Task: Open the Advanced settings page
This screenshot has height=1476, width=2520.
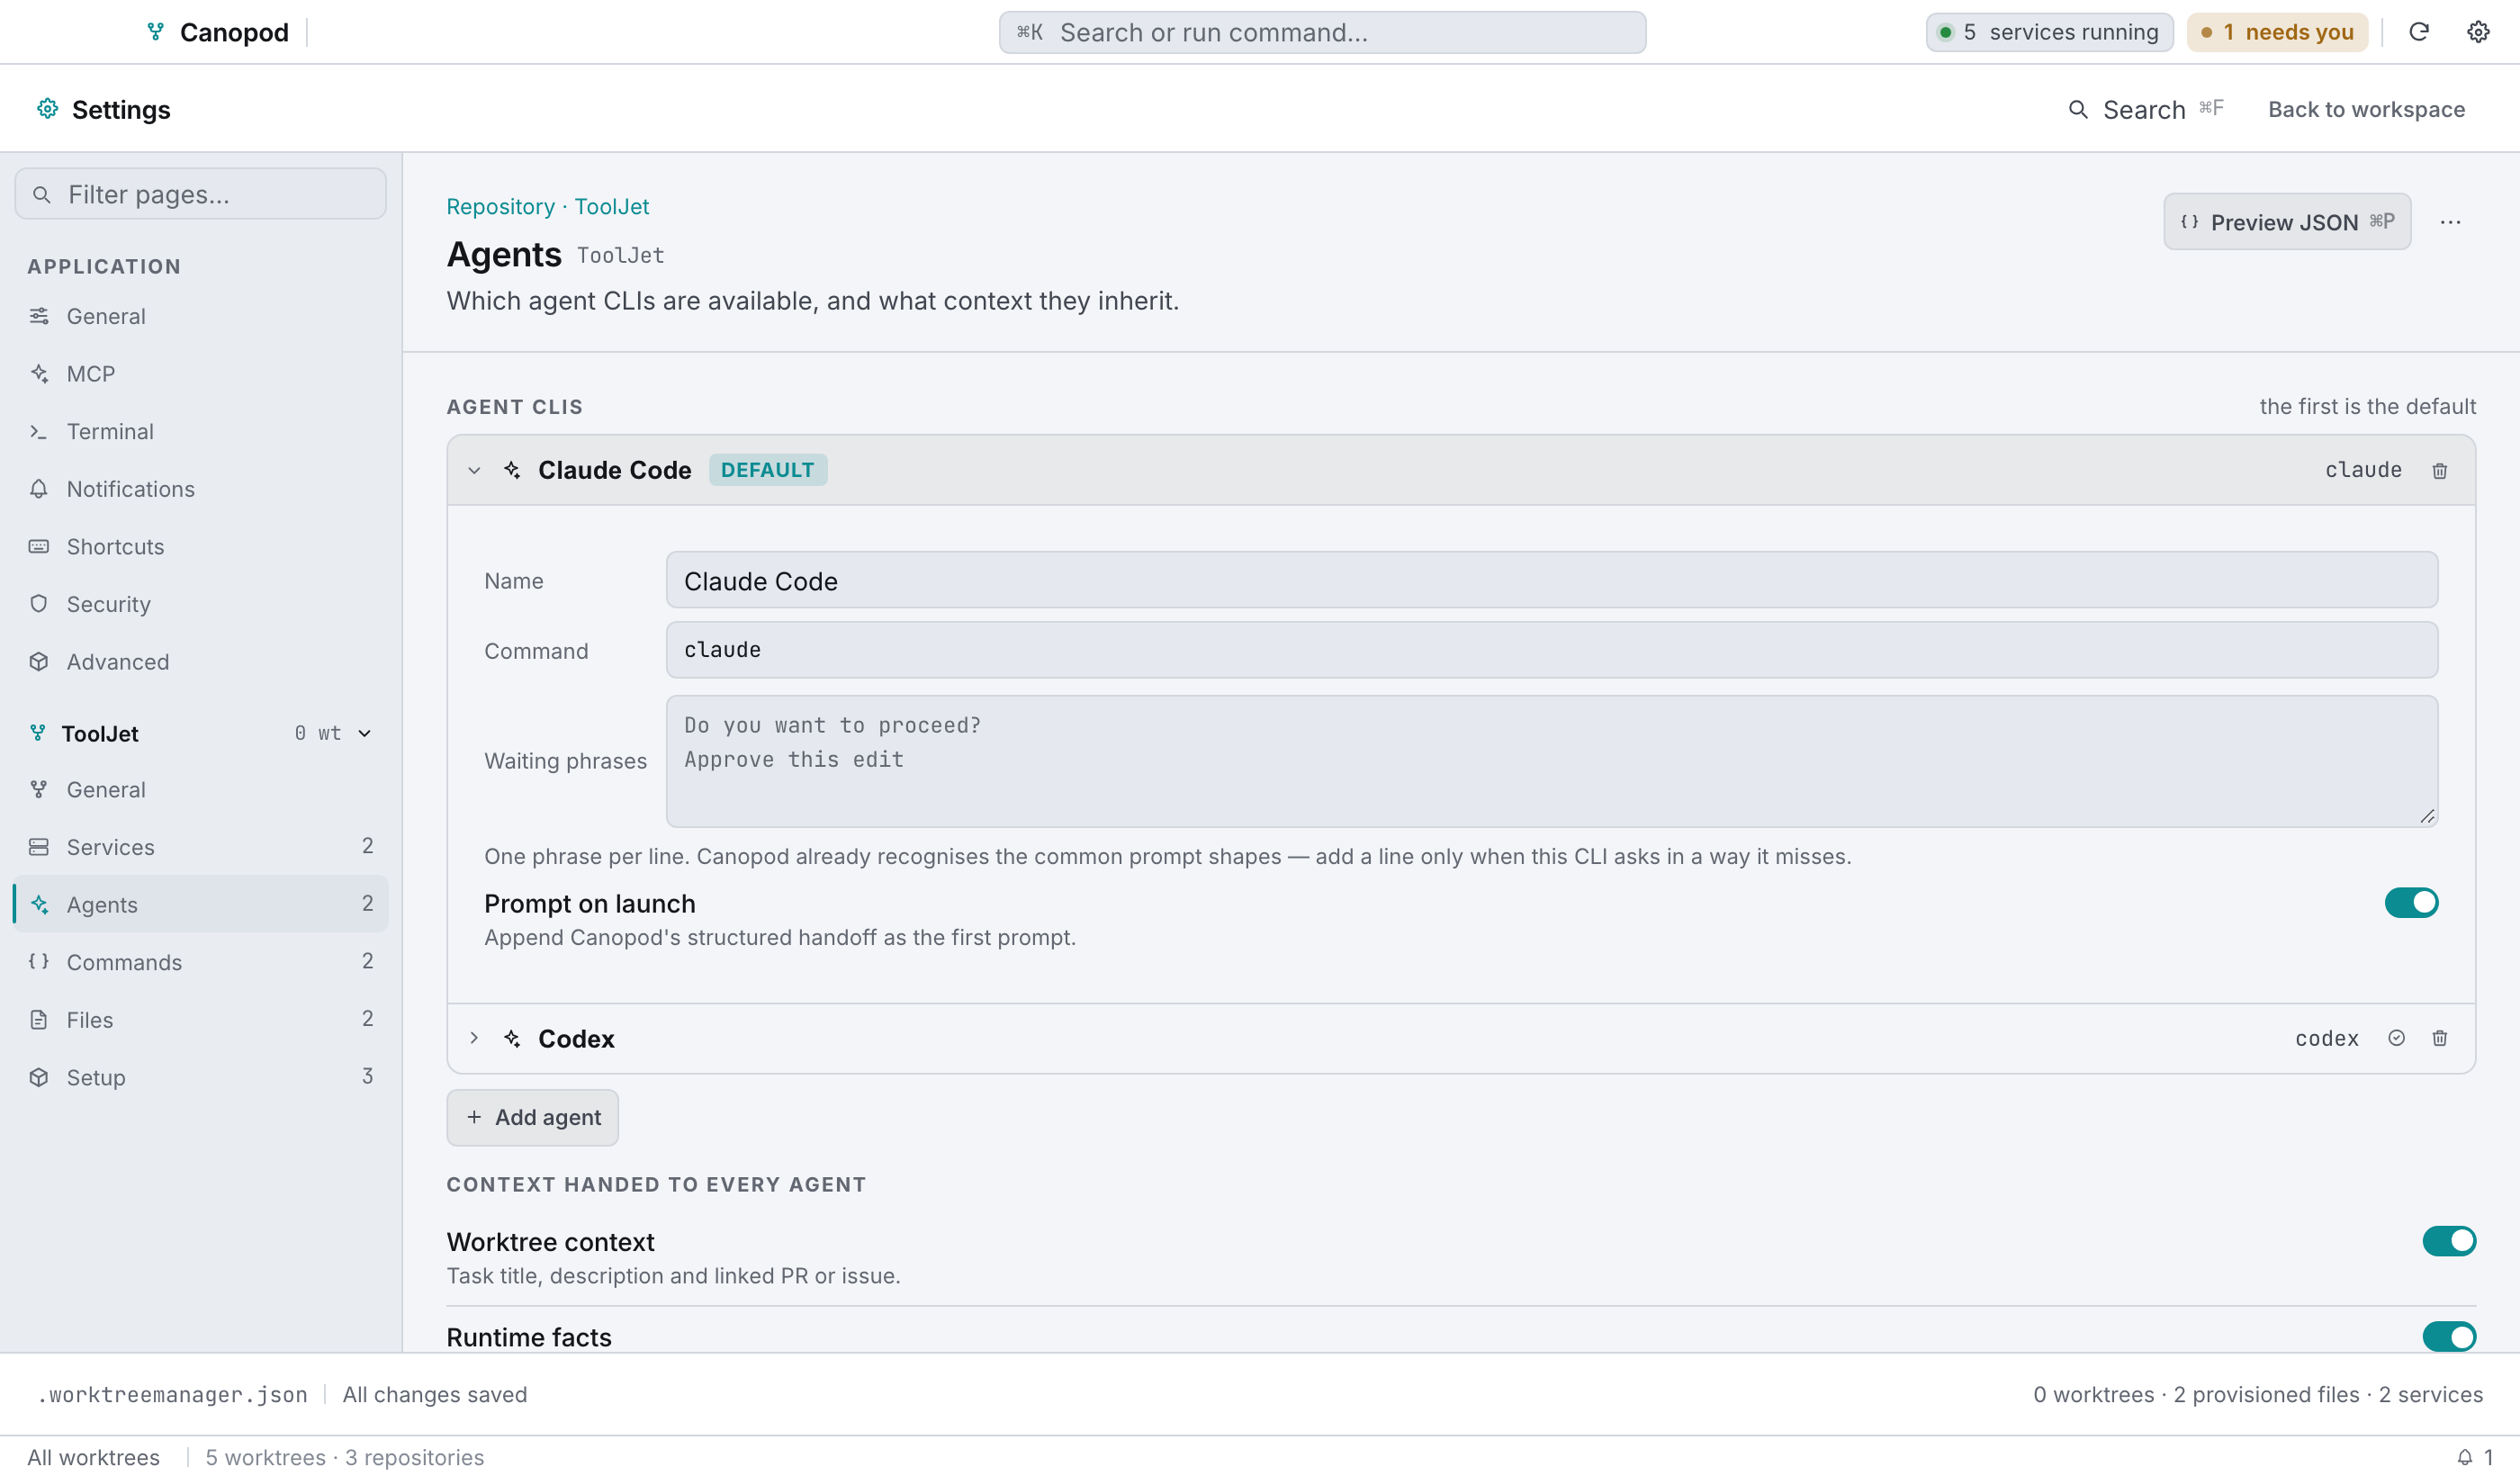Action: (x=200, y=662)
